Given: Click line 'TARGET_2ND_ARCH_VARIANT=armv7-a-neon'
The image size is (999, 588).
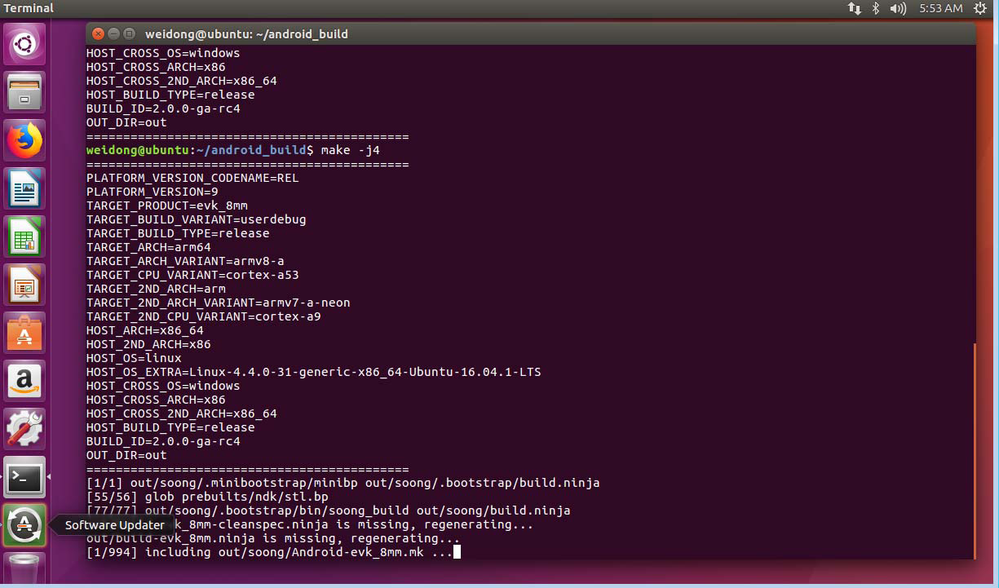Looking at the screenshot, I should (218, 303).
